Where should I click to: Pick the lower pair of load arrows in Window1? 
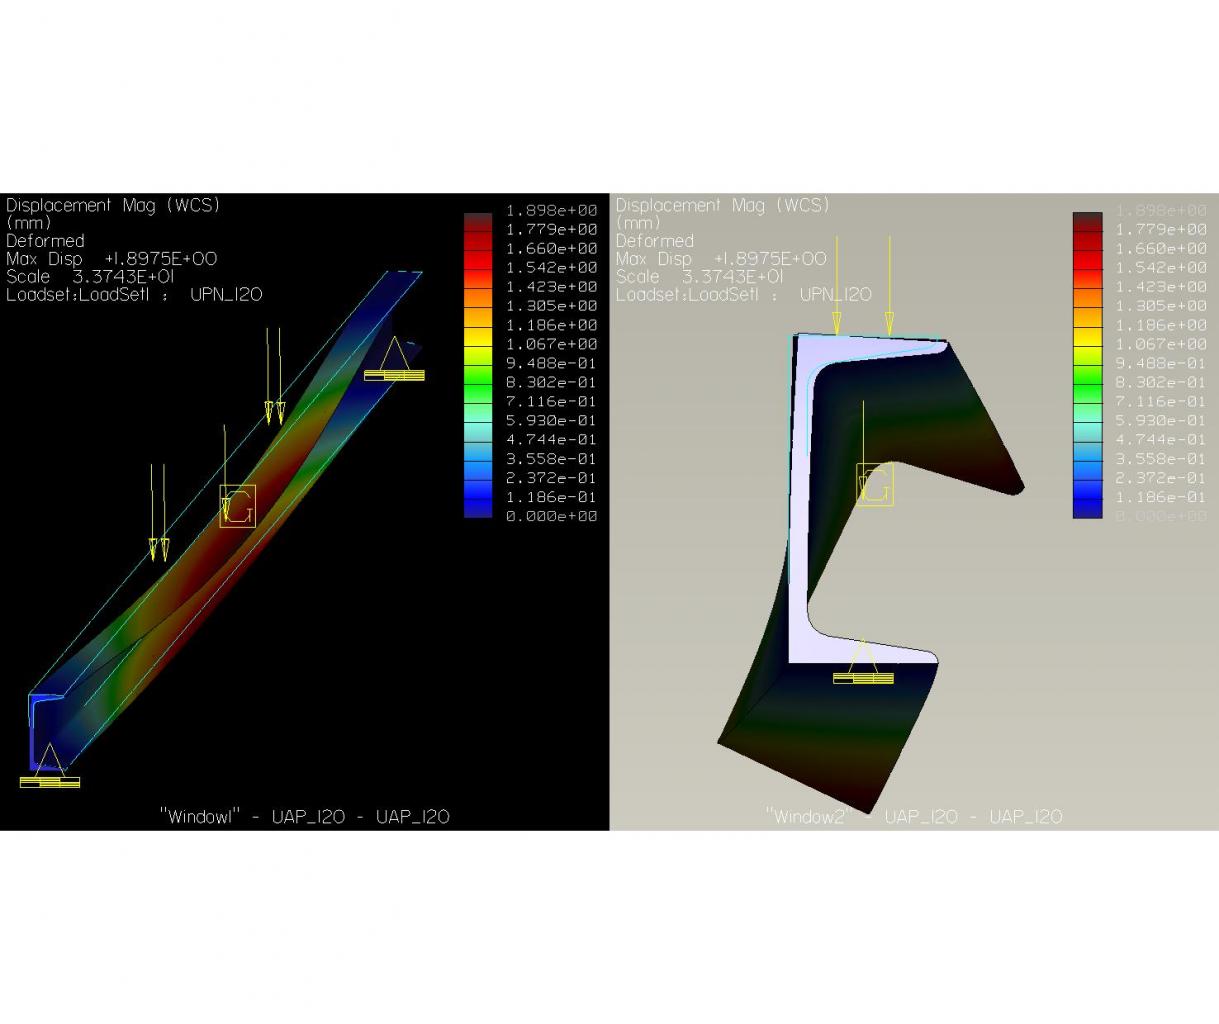tap(158, 512)
